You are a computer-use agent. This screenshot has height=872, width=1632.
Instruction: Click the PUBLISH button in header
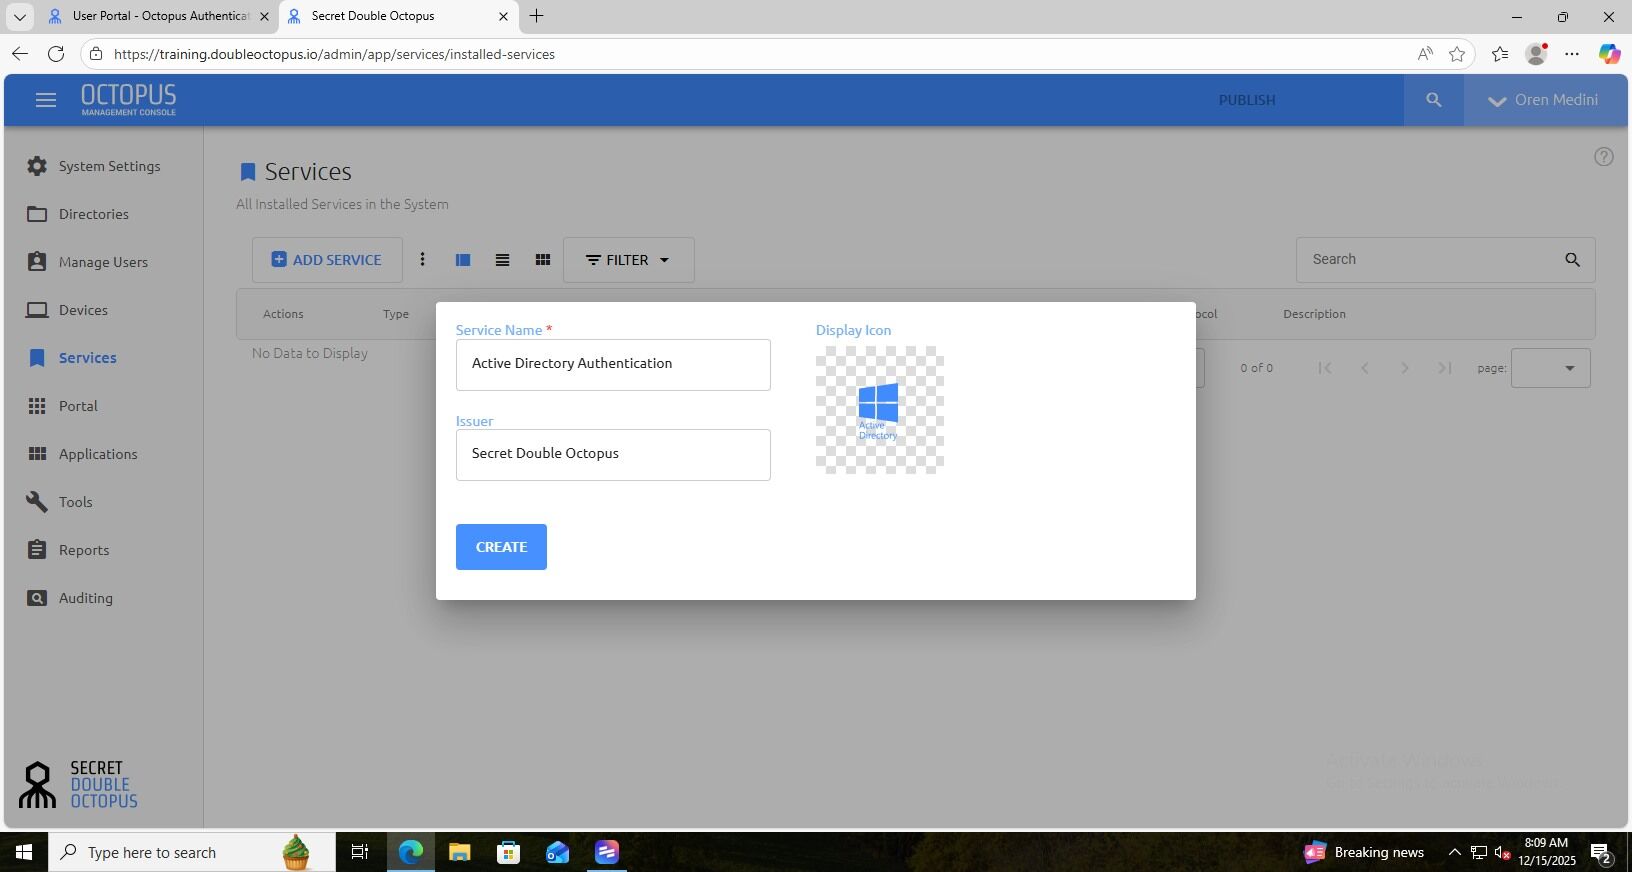click(x=1246, y=100)
